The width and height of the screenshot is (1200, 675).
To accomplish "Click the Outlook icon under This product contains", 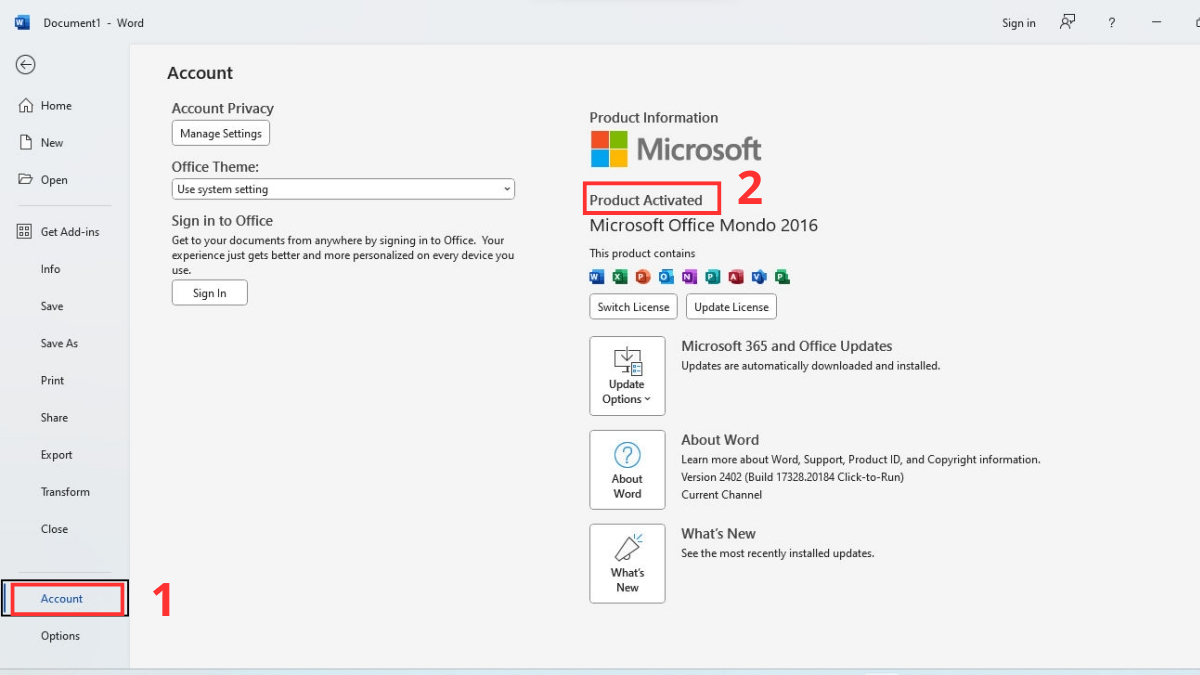I will (666, 277).
